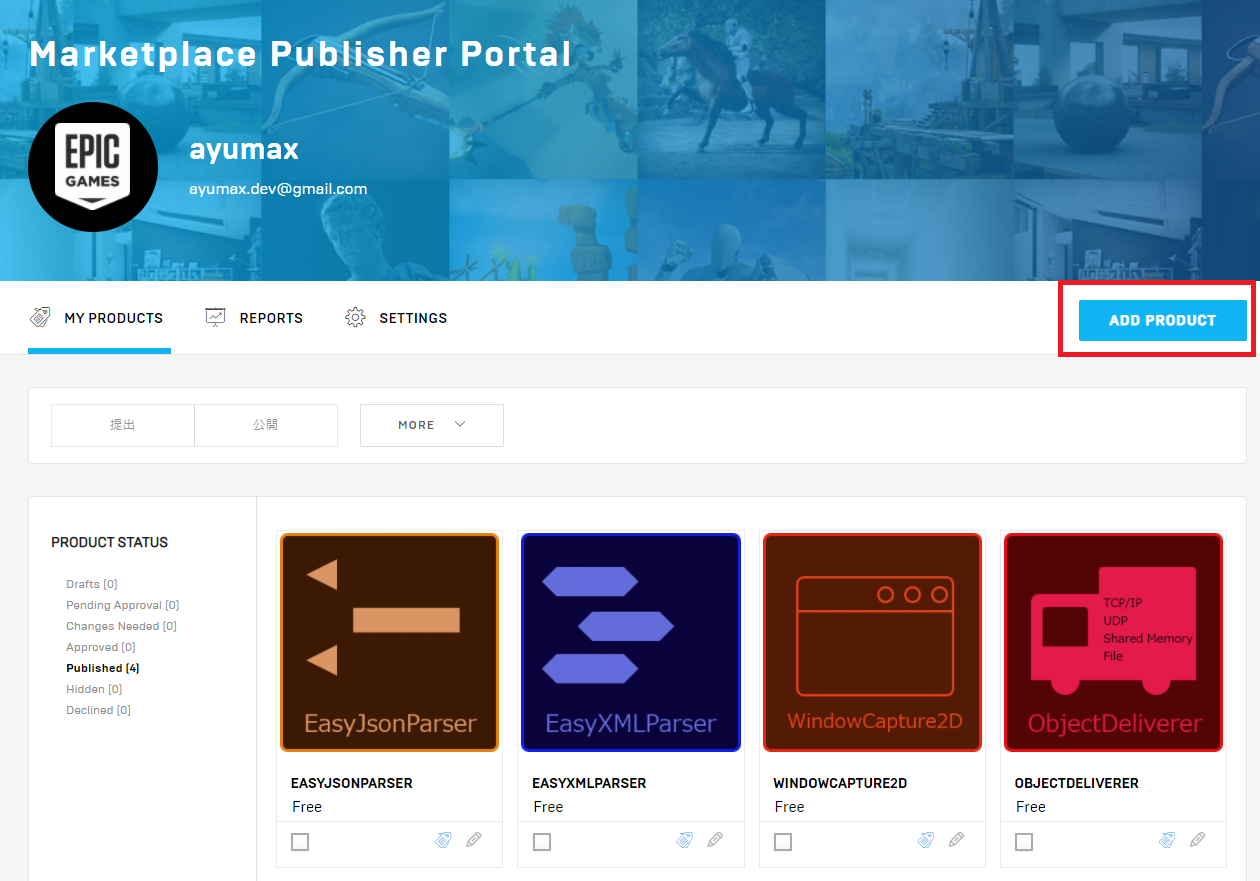Edit WindowCapture2D with pencil icon
Image resolution: width=1260 pixels, height=881 pixels.
tap(957, 840)
